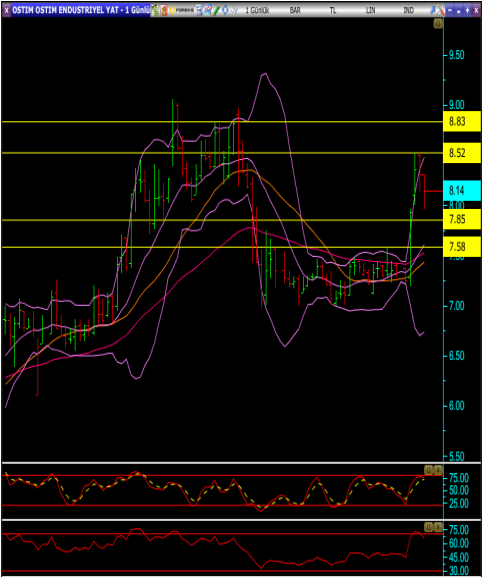
Task: Select the LIN scale menu item
Action: click(370, 10)
